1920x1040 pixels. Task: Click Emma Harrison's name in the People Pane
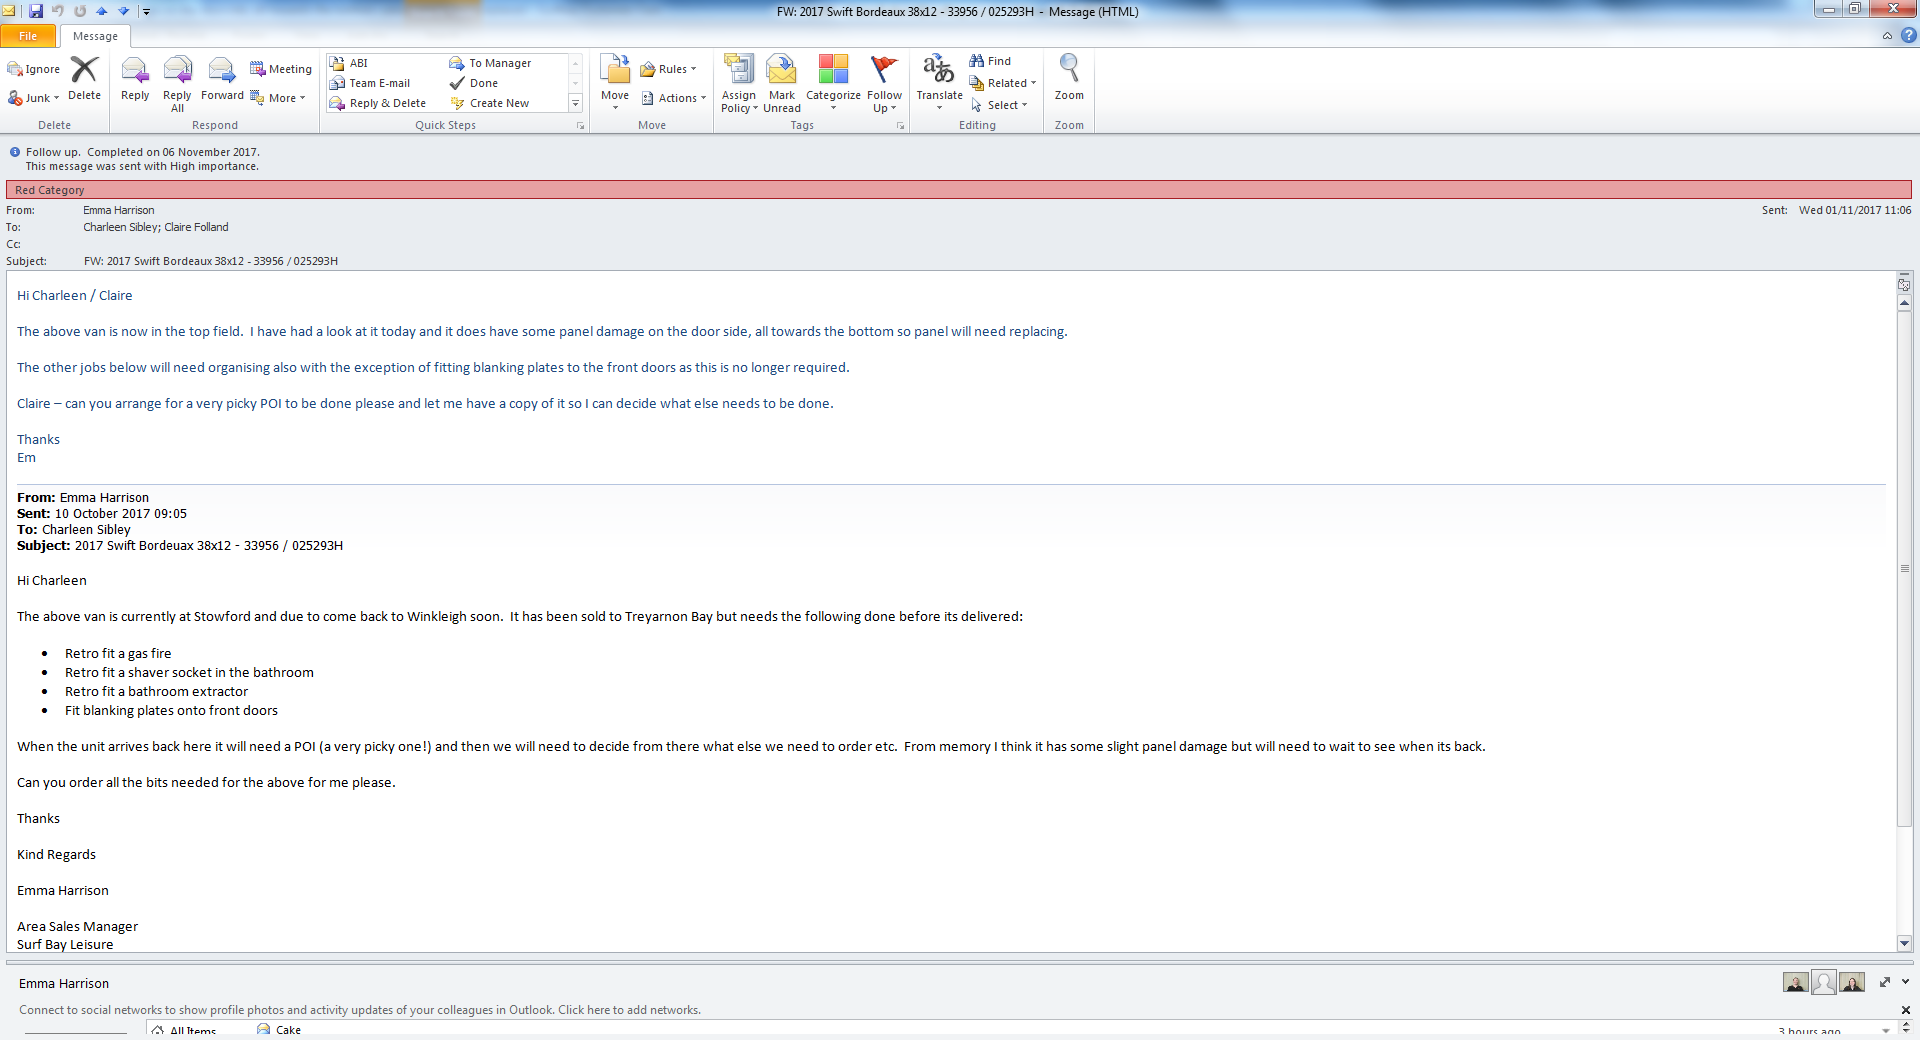click(64, 983)
